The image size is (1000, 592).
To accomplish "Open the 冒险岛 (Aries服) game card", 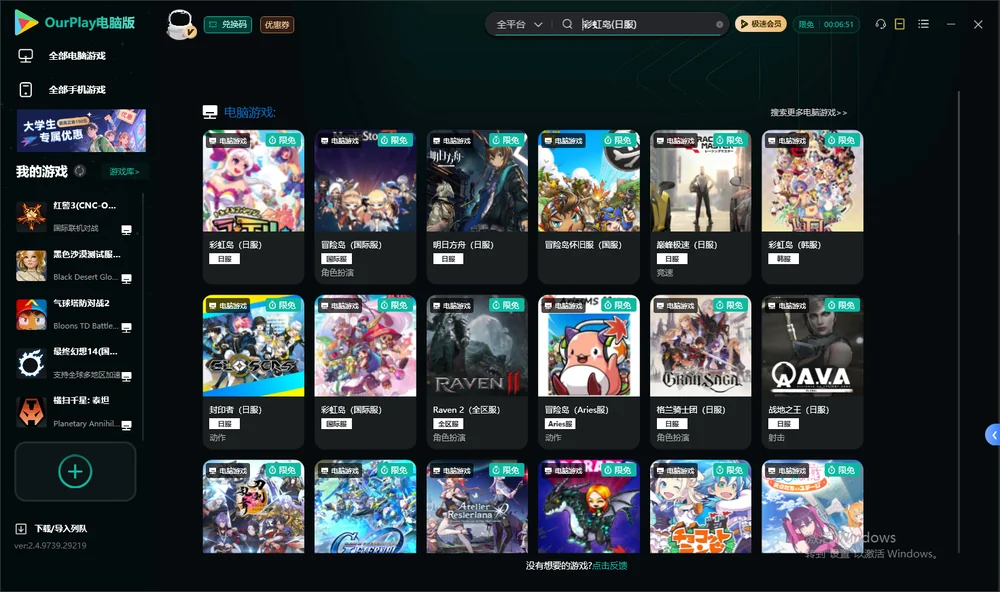I will click(x=589, y=371).
